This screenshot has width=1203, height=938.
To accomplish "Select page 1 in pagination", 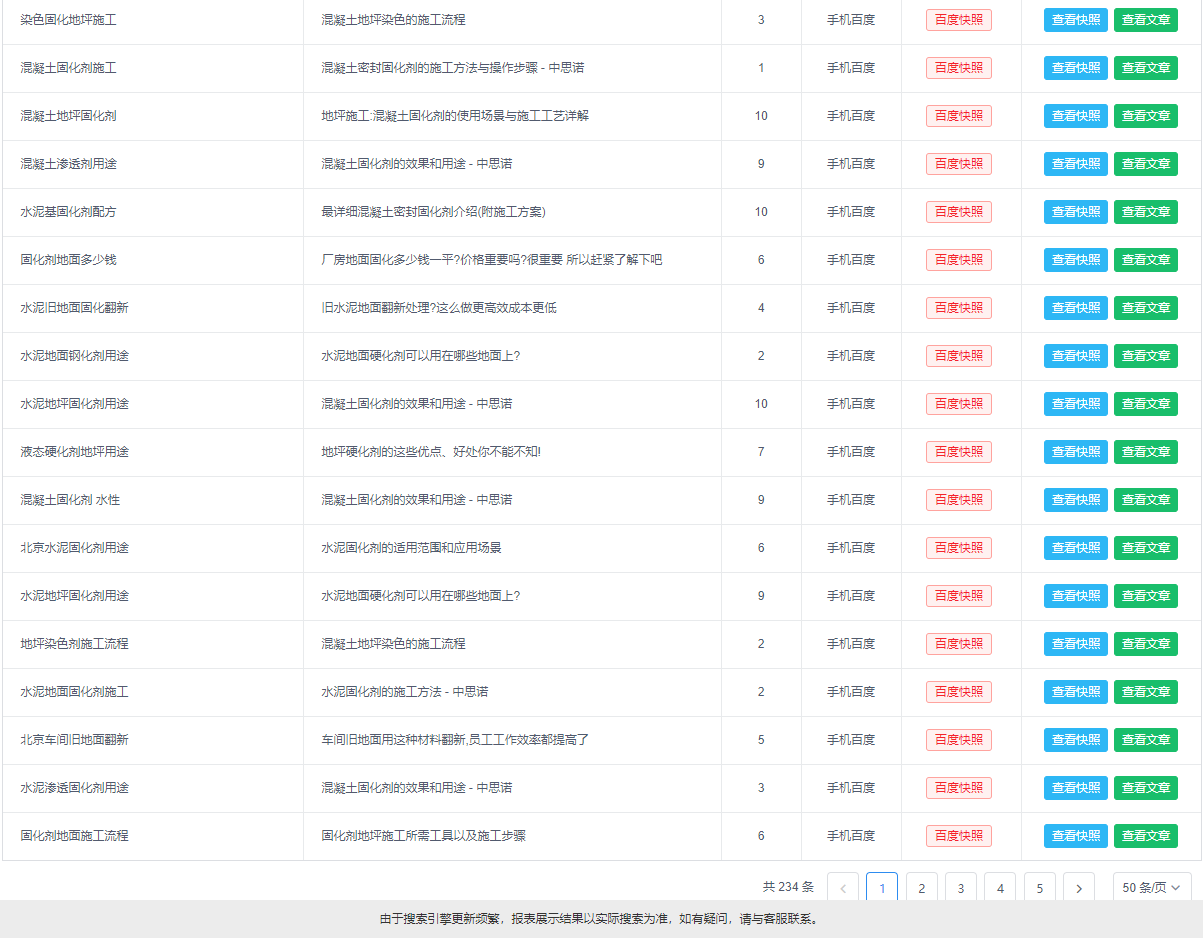I will click(x=882, y=888).
